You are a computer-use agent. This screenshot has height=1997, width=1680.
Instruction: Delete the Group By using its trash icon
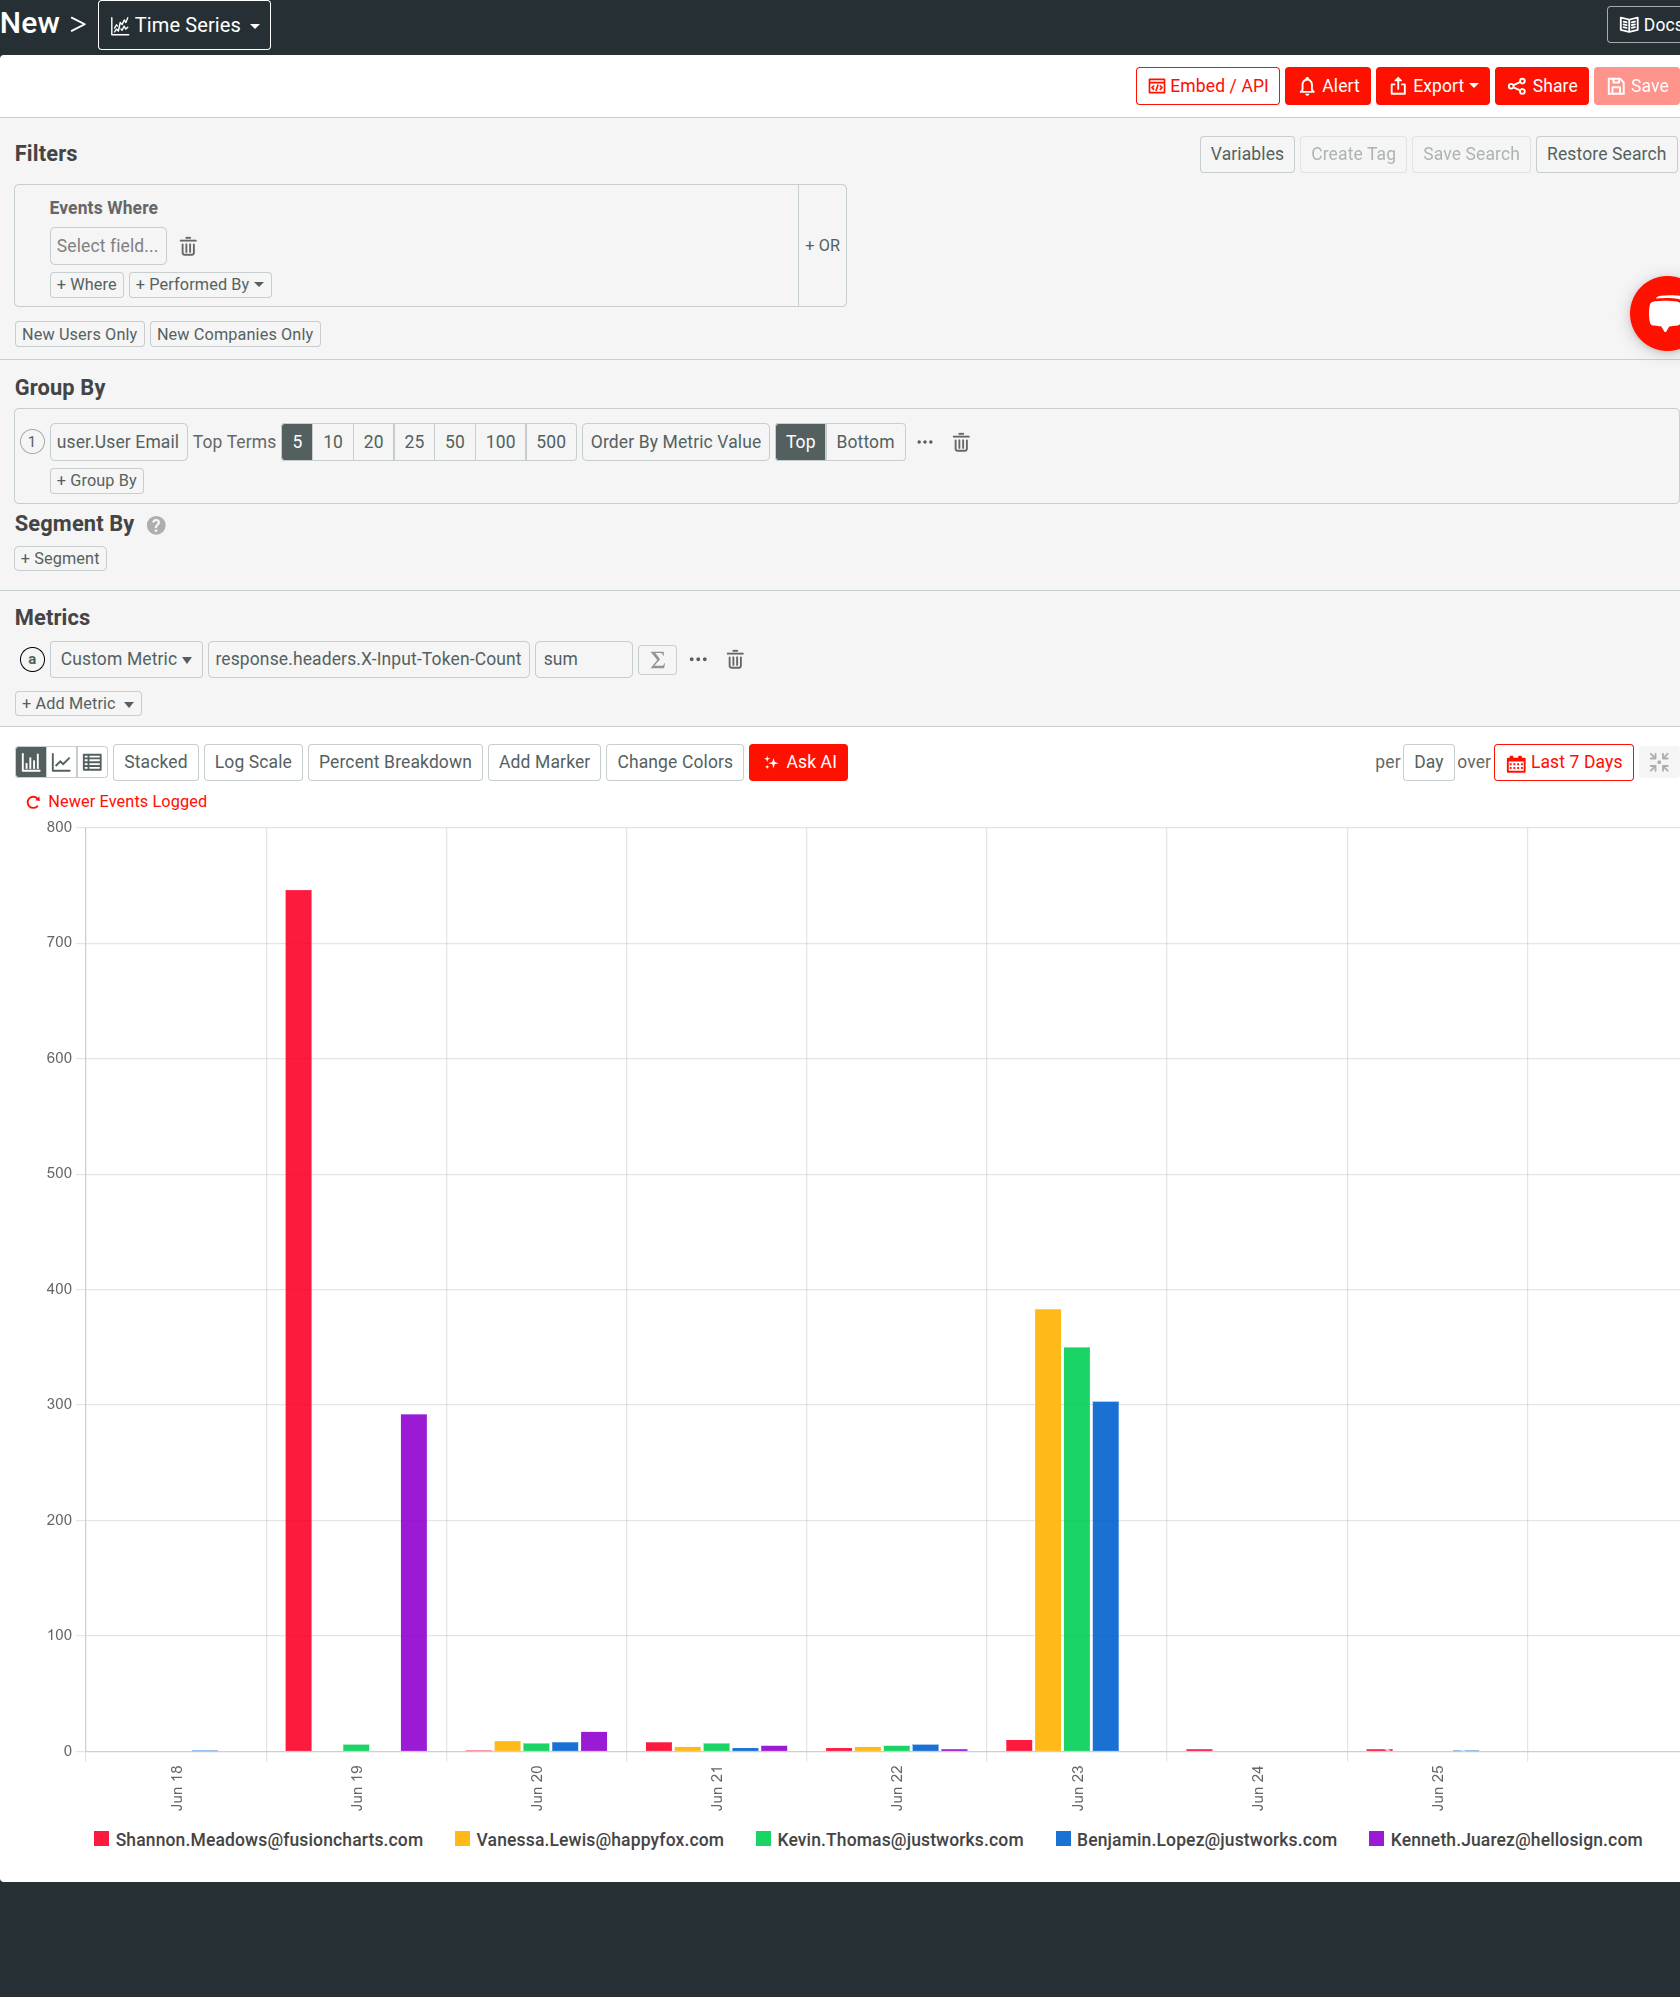click(961, 442)
